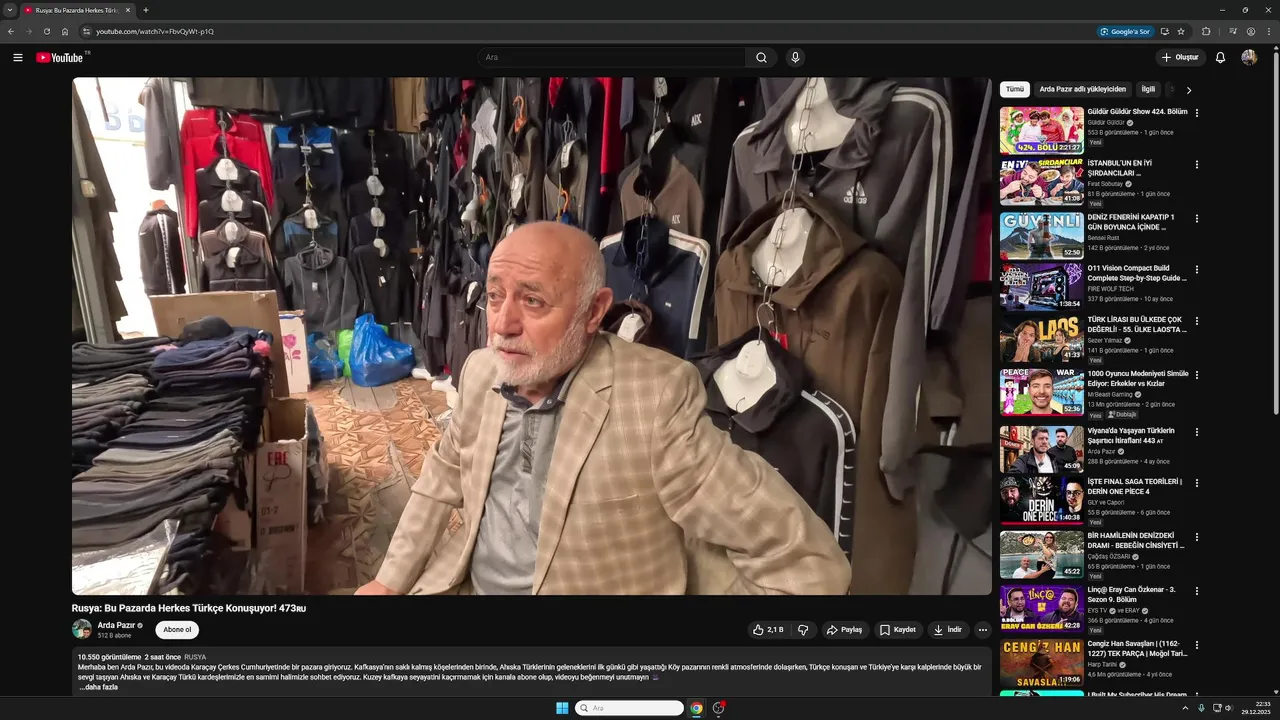The image size is (1280, 720).
Task: Open options menu for Güldür Güldür Show 424
Action: pyautogui.click(x=1196, y=112)
